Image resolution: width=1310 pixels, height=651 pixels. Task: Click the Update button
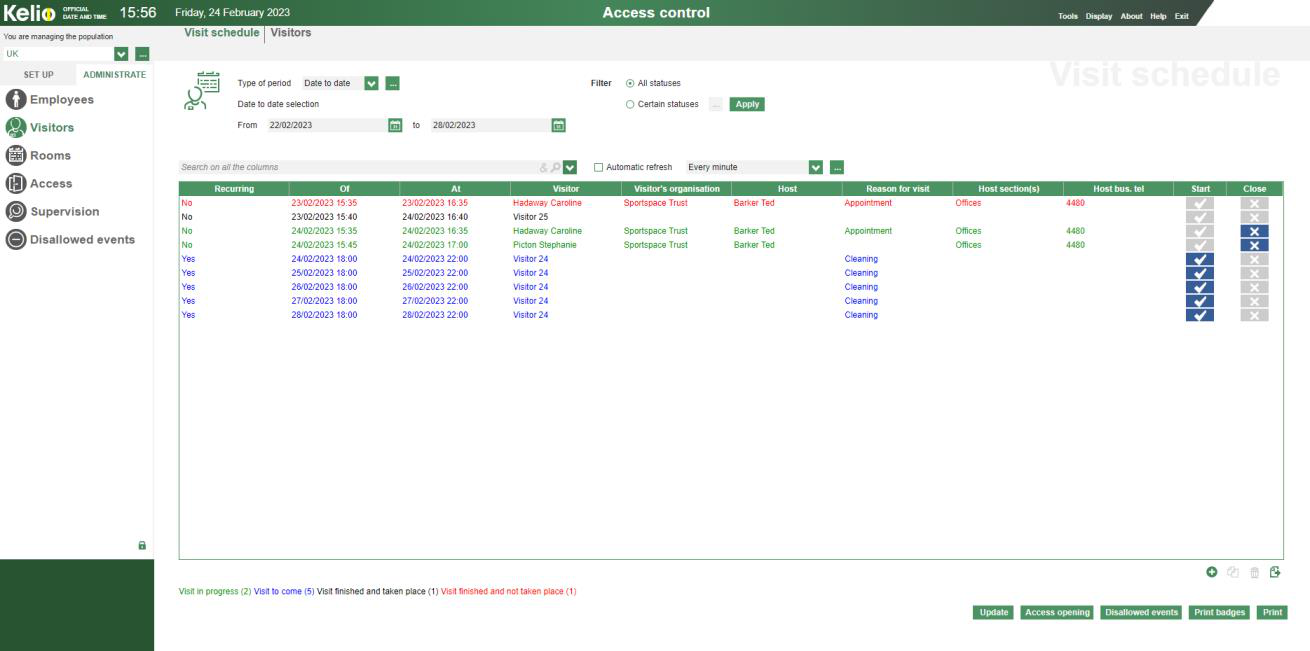pos(994,612)
